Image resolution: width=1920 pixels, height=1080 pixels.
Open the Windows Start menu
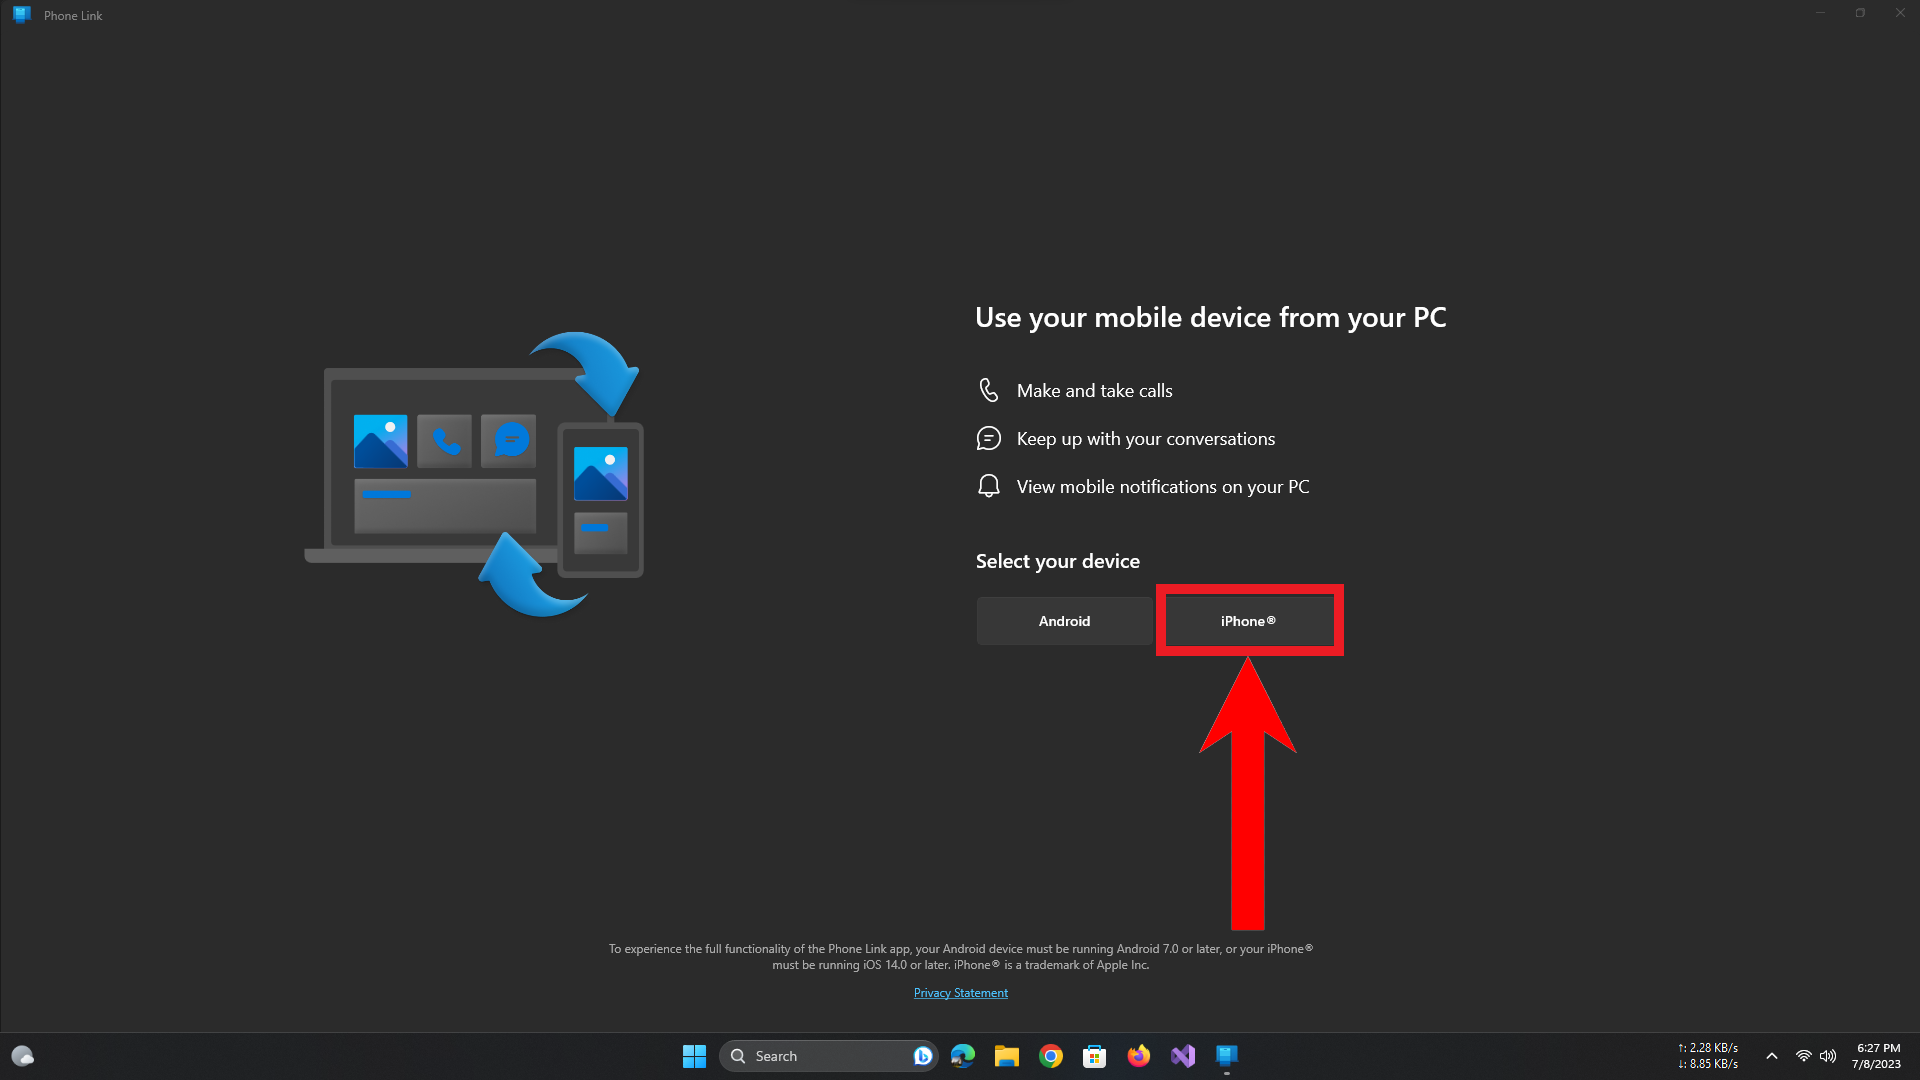click(694, 1056)
